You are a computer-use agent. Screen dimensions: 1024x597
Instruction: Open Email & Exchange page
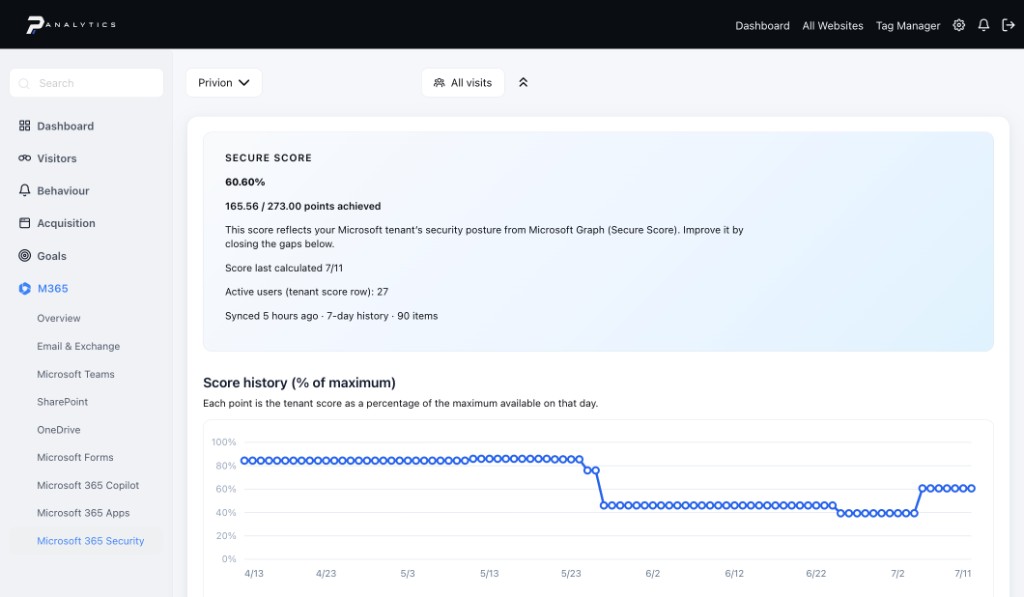coord(78,346)
